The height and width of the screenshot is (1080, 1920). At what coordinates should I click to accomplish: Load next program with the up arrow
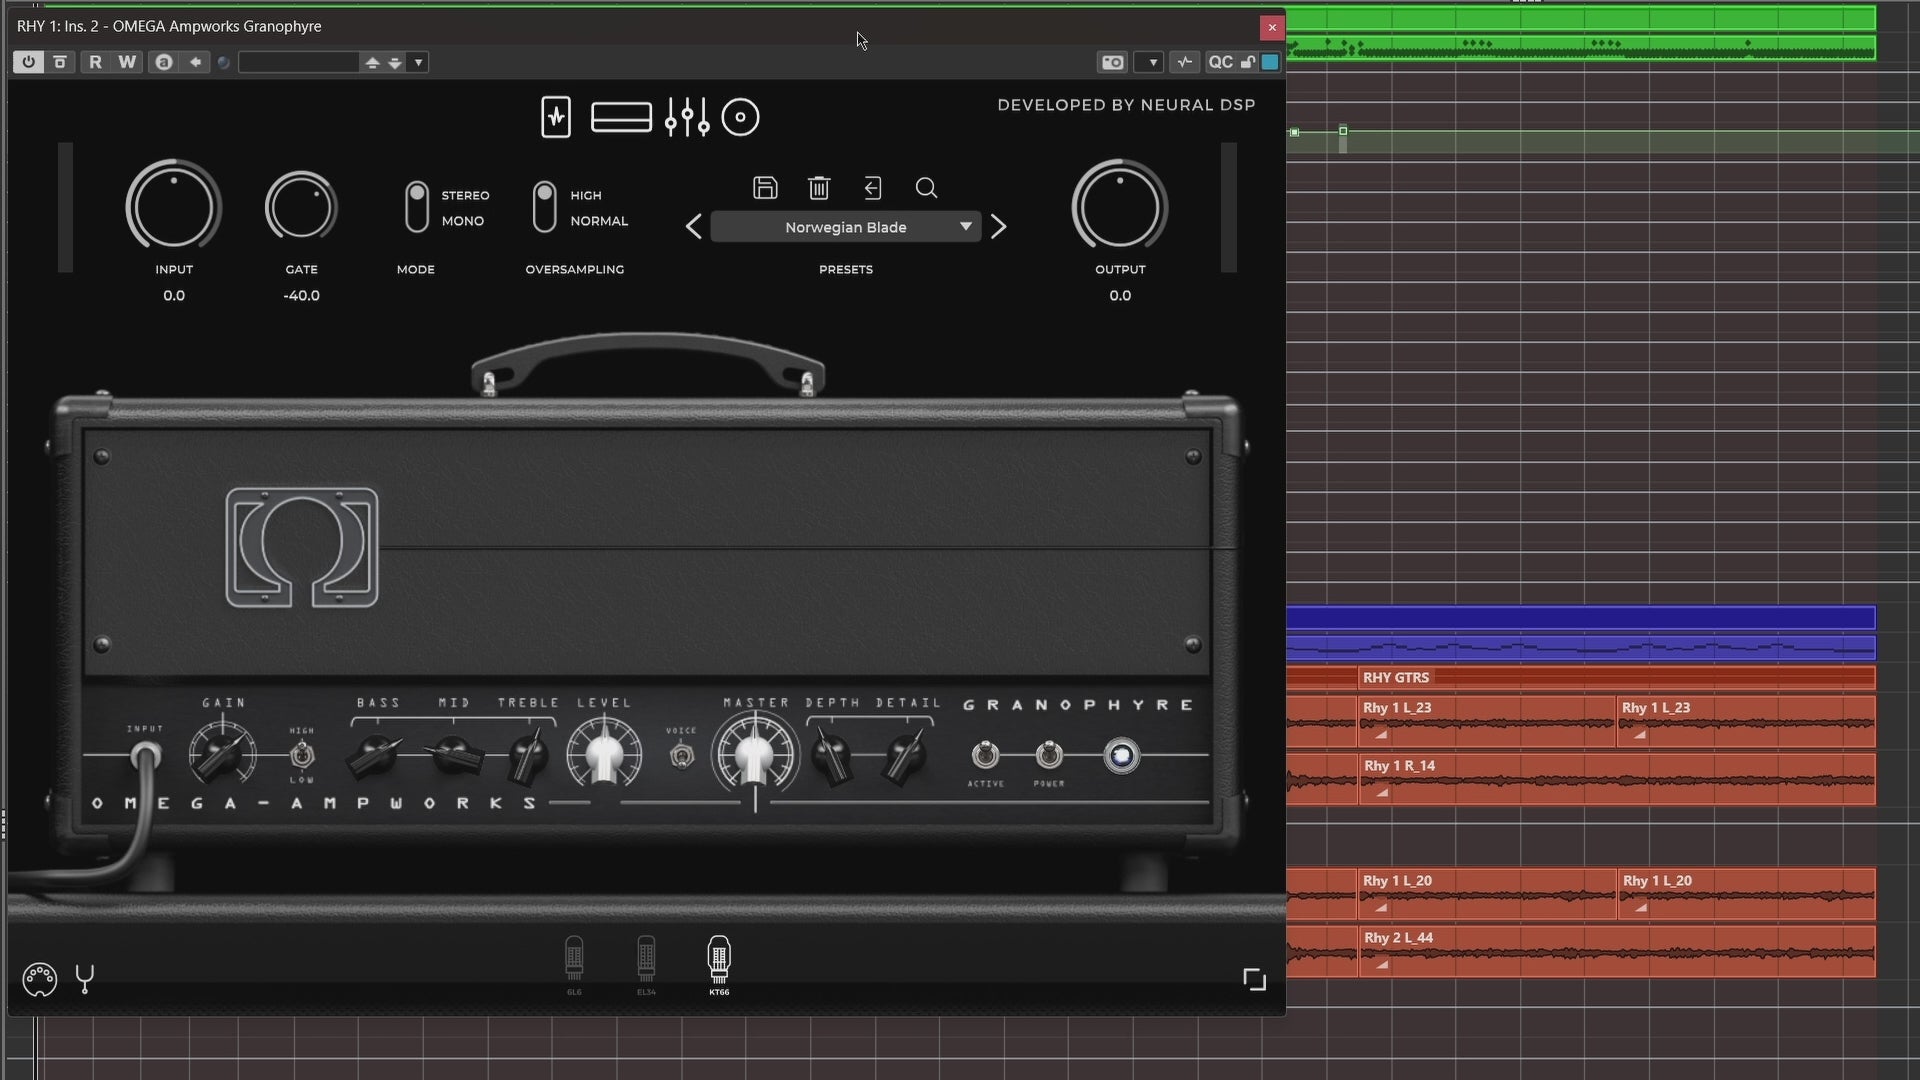(x=372, y=62)
